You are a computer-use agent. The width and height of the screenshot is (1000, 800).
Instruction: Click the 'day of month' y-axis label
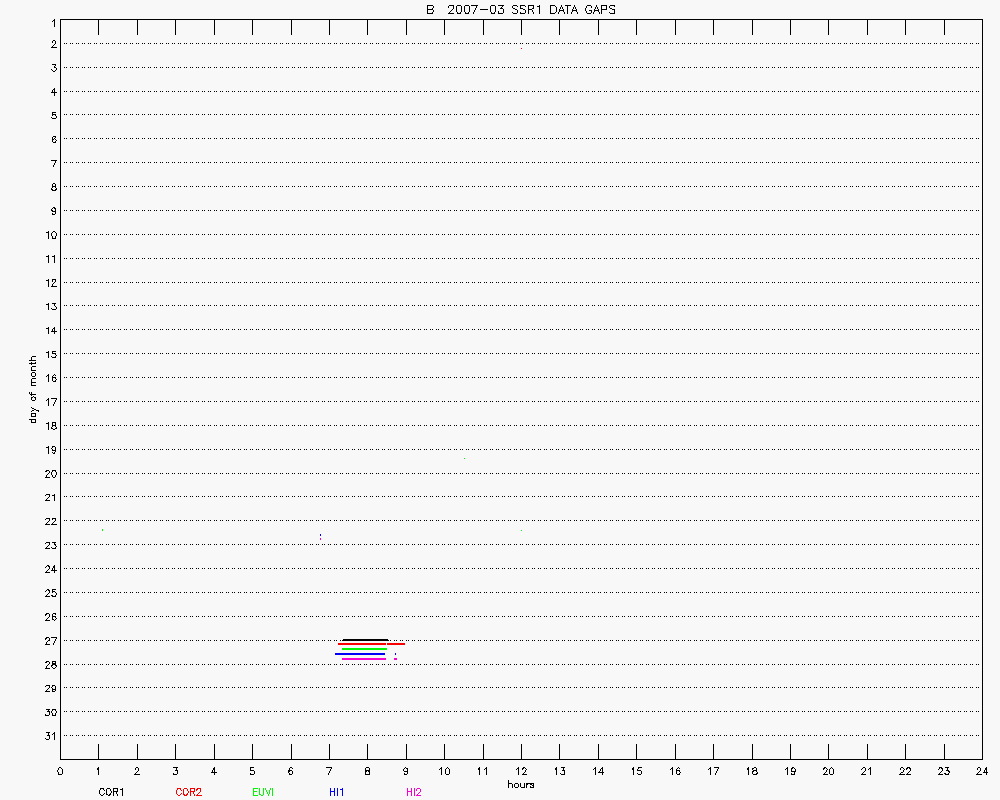click(33, 389)
